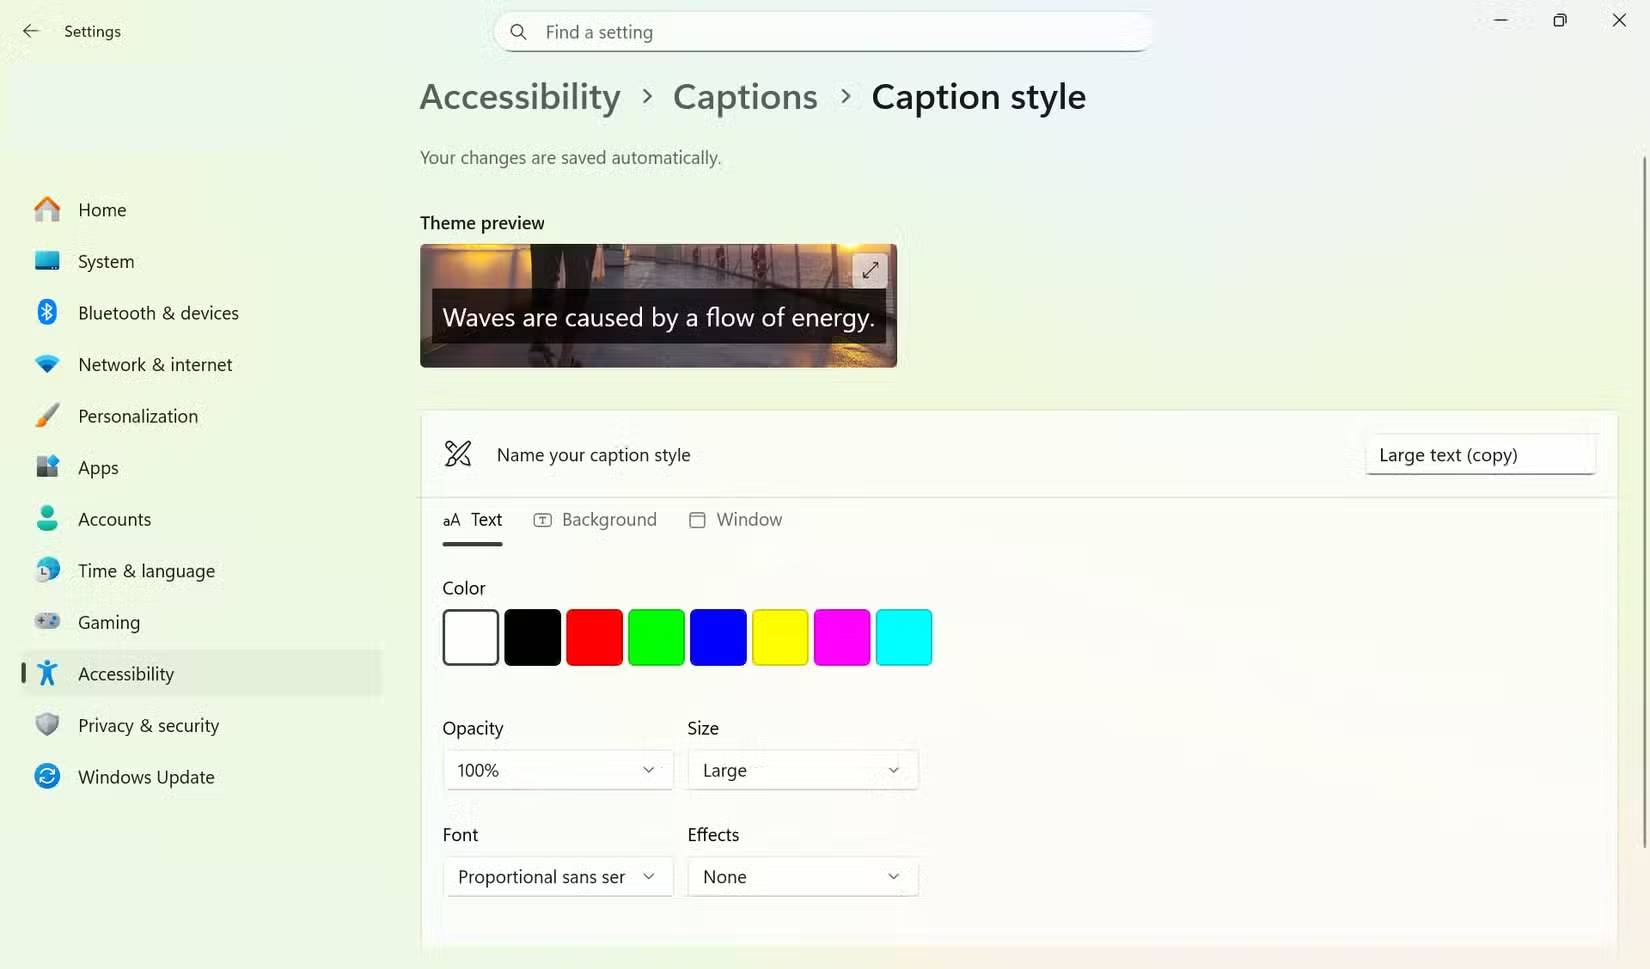Image resolution: width=1650 pixels, height=969 pixels.
Task: Click the caption style name field
Action: (x=1480, y=454)
